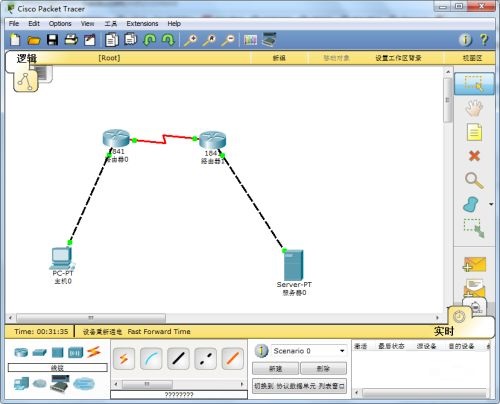Viewport: 500px width, 404px height.
Task: Click the Copy toolbar icon
Action: coord(112,40)
